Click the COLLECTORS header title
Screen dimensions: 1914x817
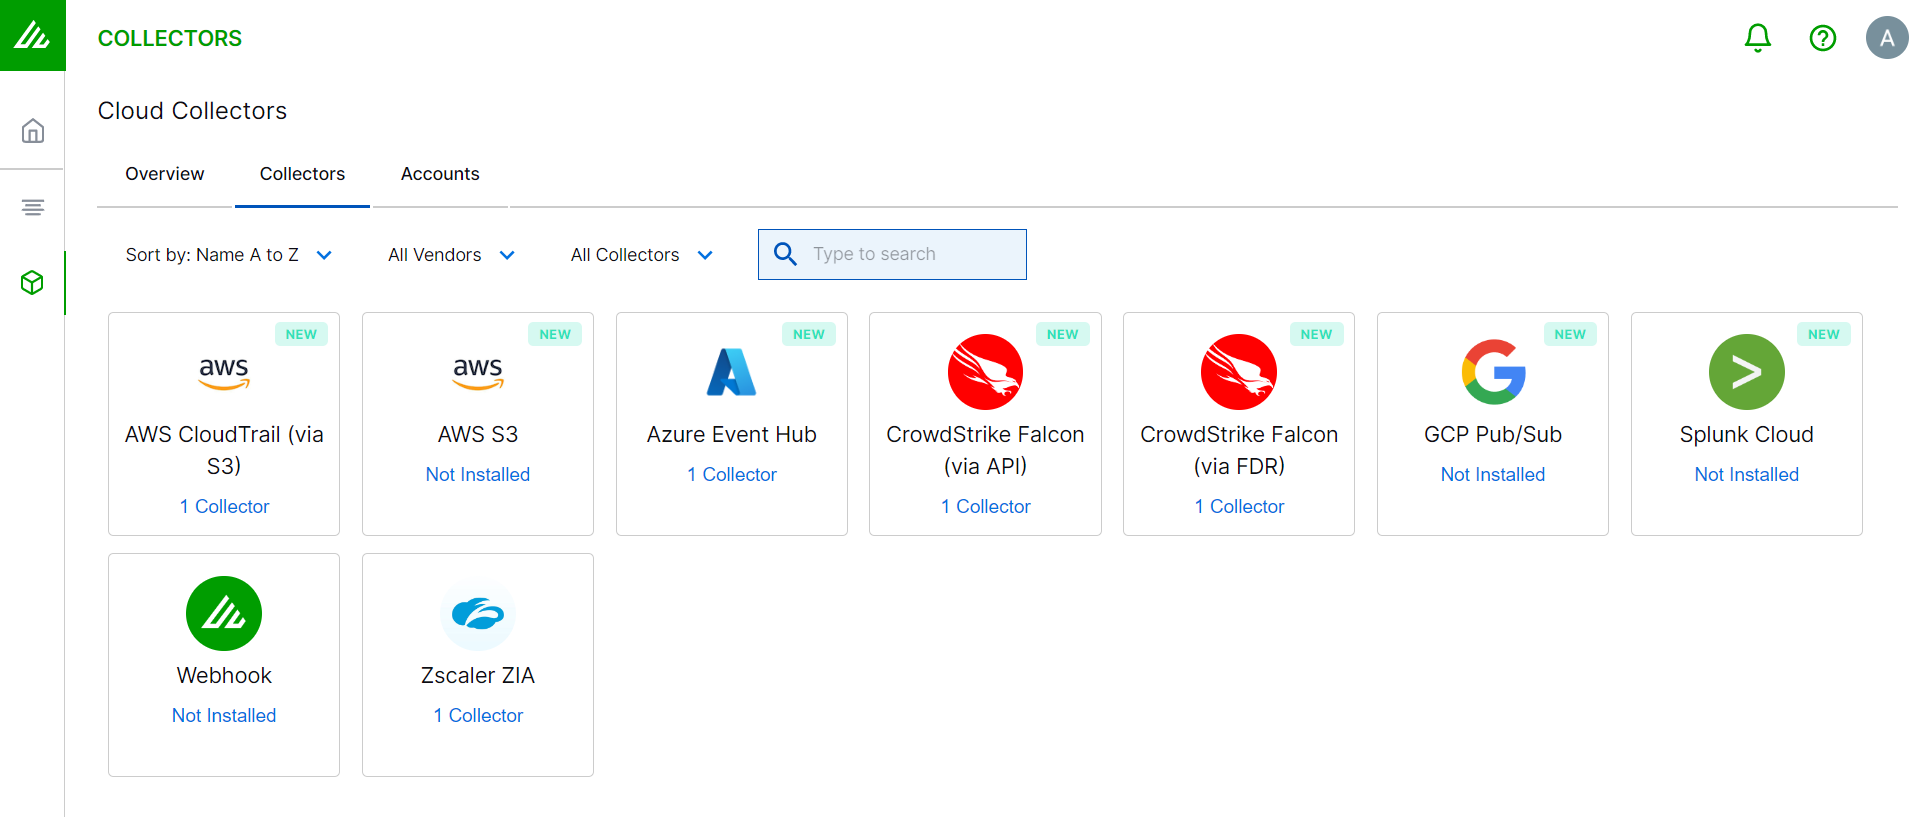tap(170, 38)
